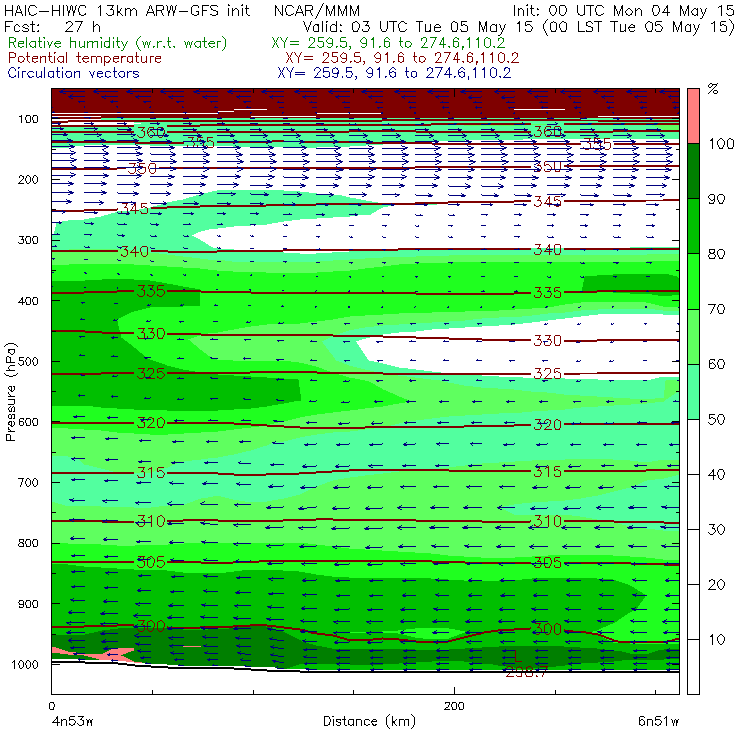This screenshot has width=740, height=740.
Task: Click the '300' pressure axis tick label
Action: (28, 240)
